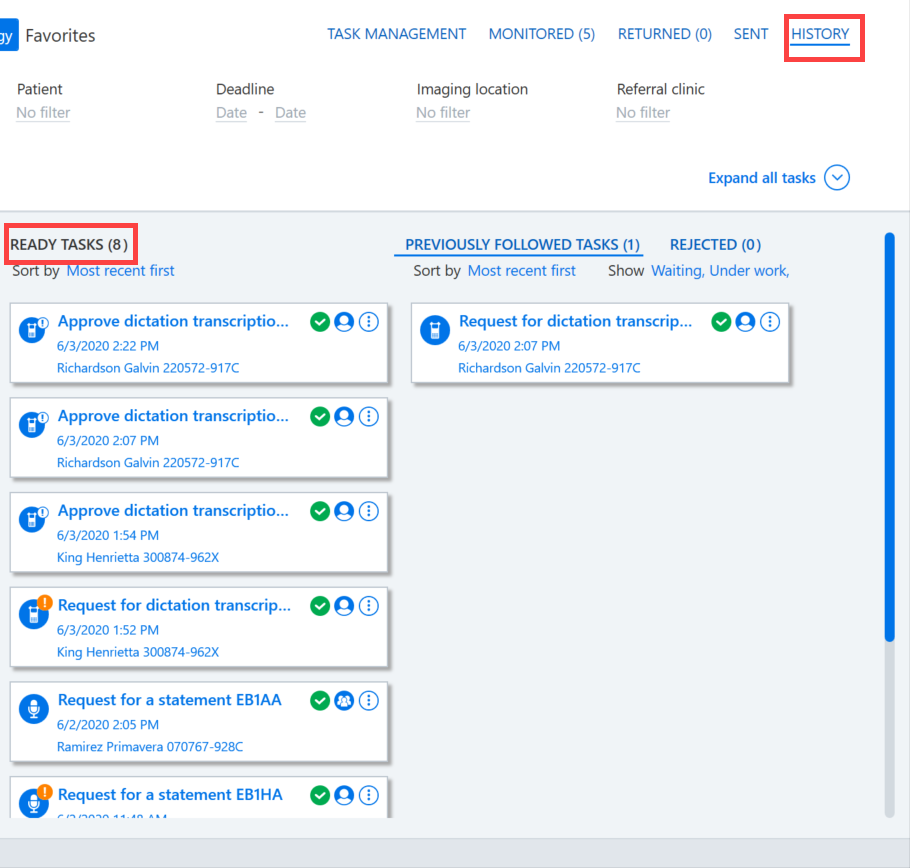Click green check status on 2:22 PM Approve task

point(320,321)
